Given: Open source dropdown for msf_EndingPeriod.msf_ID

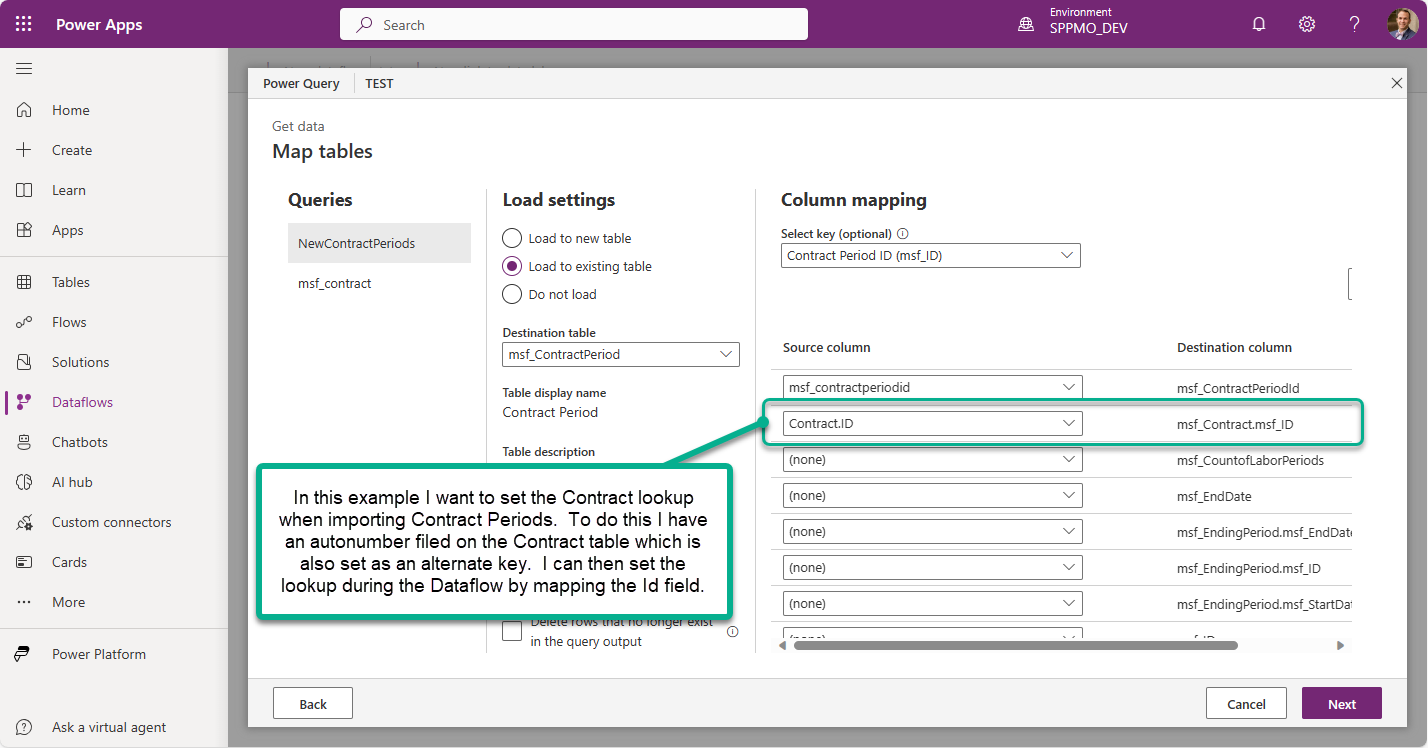Looking at the screenshot, I should 933,567.
